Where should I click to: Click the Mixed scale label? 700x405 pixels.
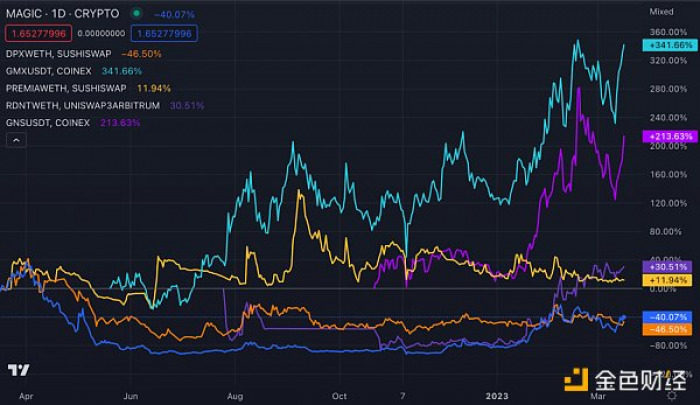pyautogui.click(x=661, y=12)
